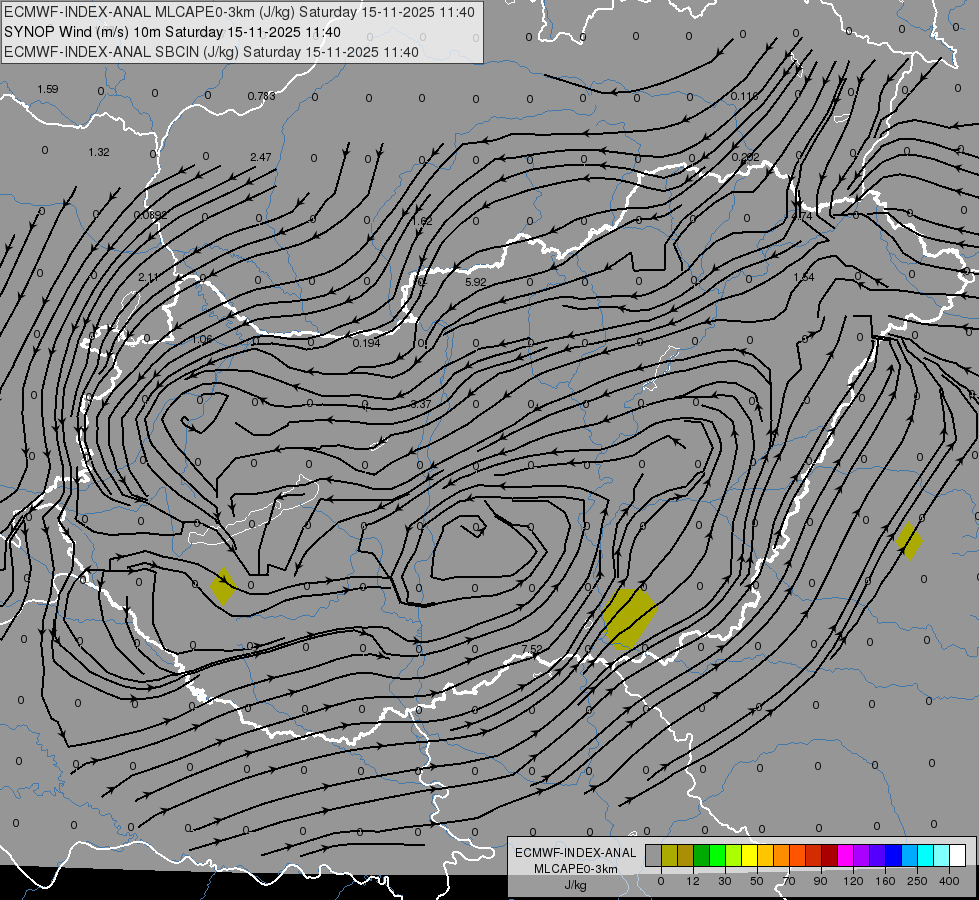Click the legend scale label 30
The width and height of the screenshot is (979, 900).
tap(724, 881)
